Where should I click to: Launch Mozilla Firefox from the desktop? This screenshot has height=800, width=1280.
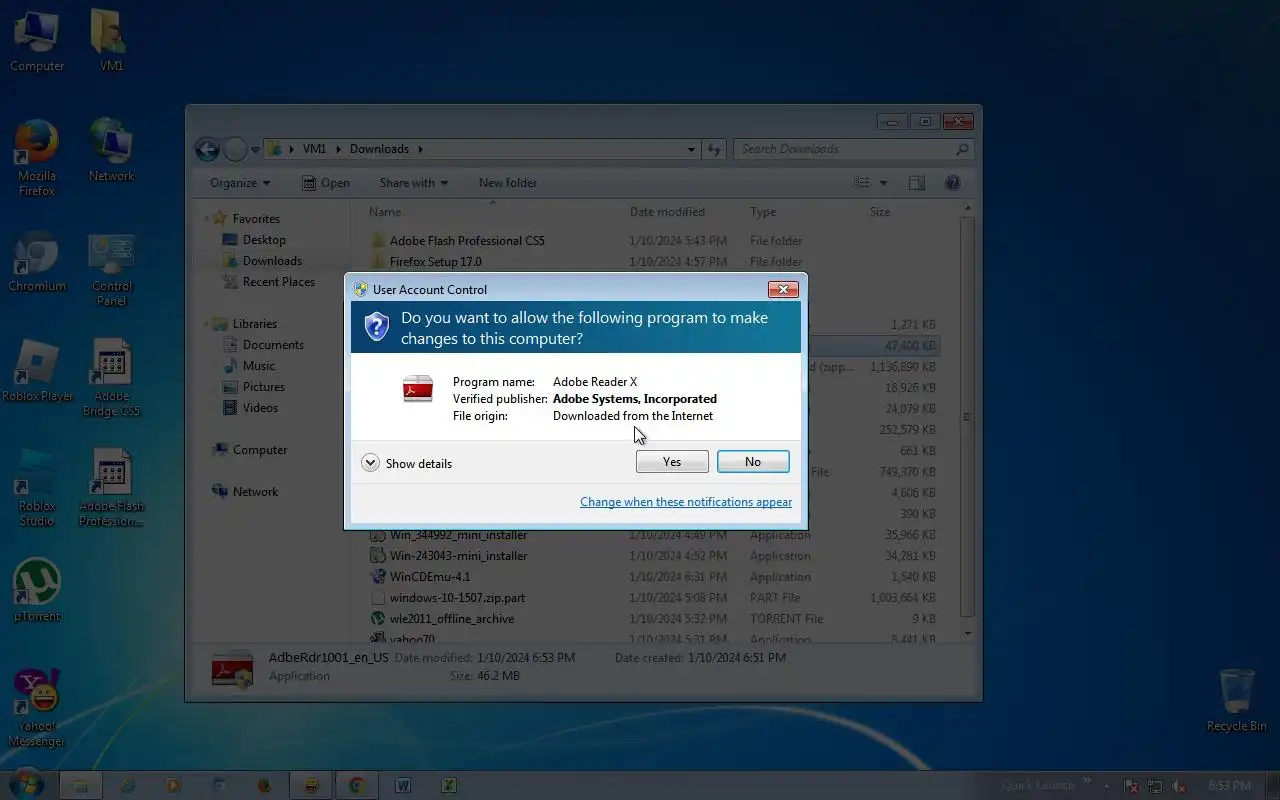coord(37,158)
